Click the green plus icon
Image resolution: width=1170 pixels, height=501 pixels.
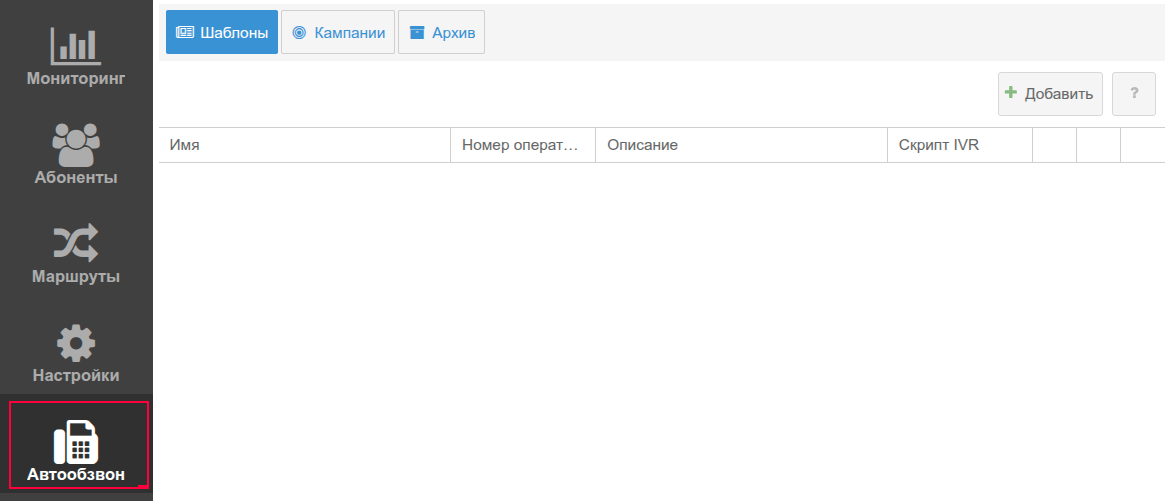[1011, 93]
